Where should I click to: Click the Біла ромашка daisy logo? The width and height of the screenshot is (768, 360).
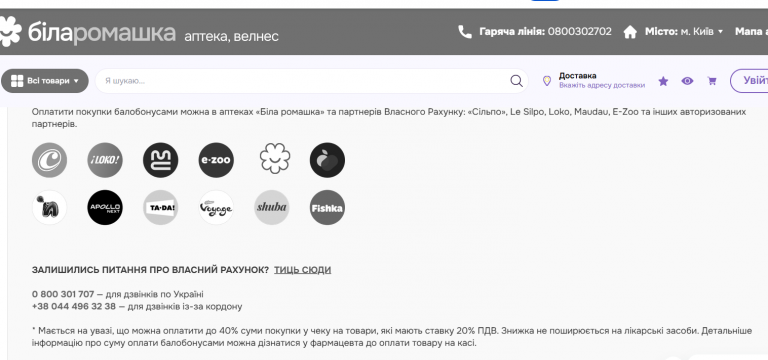click(x=10, y=32)
